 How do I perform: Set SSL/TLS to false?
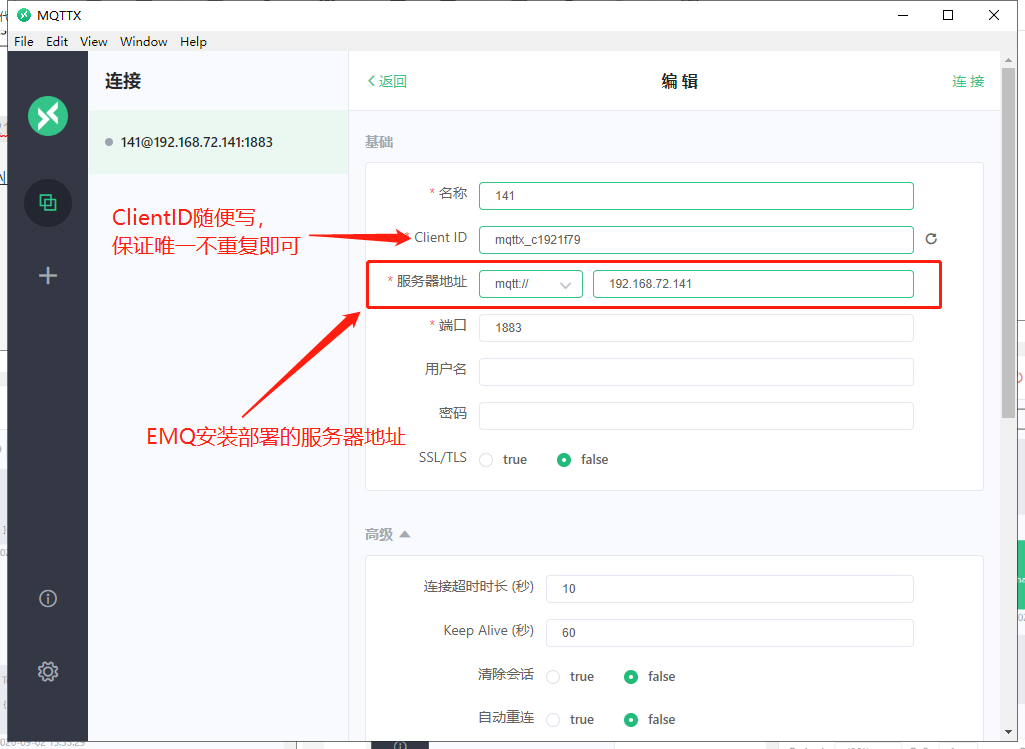tap(563, 460)
